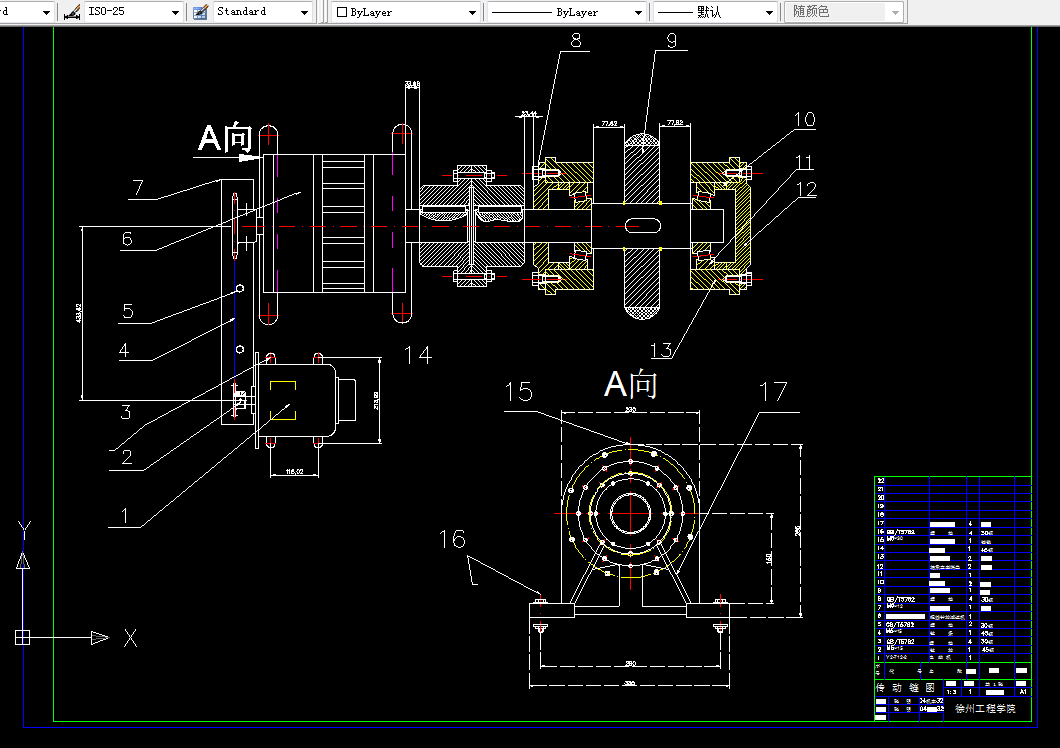Click the 徐州工程学院 title block text
The width and height of the screenshot is (1060, 748).
click(x=985, y=708)
